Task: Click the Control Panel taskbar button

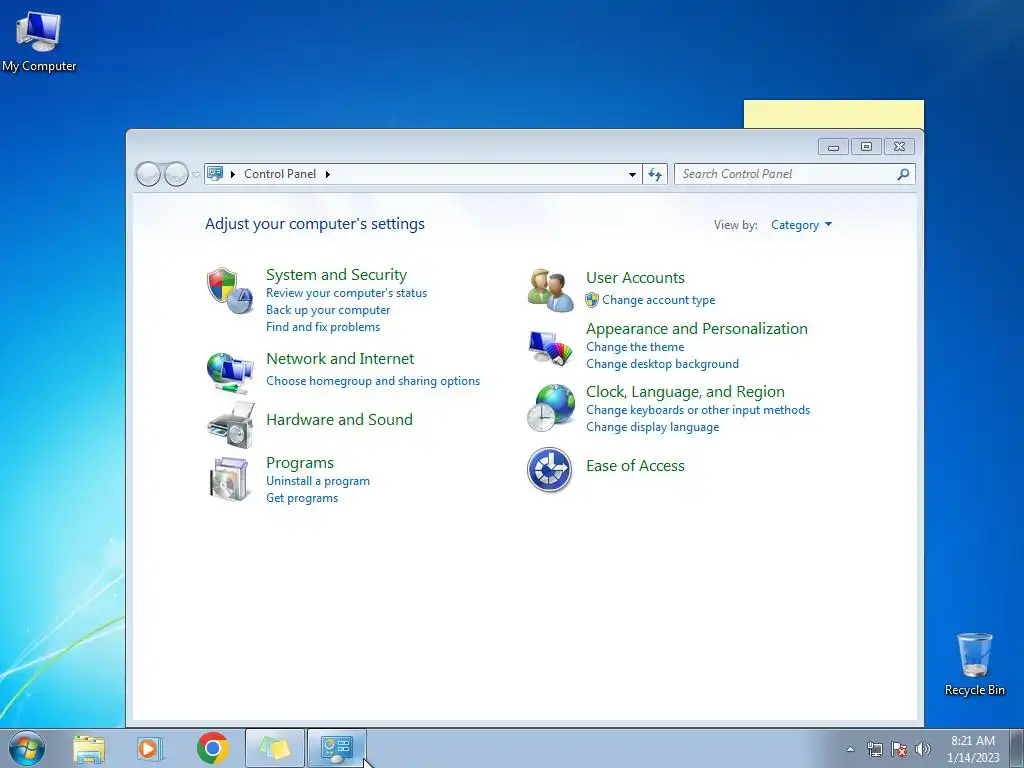Action: click(337, 748)
